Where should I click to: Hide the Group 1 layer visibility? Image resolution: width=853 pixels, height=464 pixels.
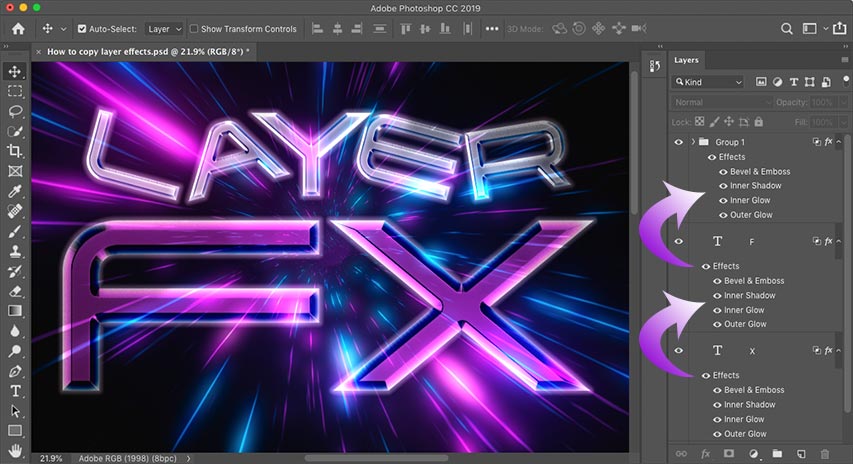[679, 142]
